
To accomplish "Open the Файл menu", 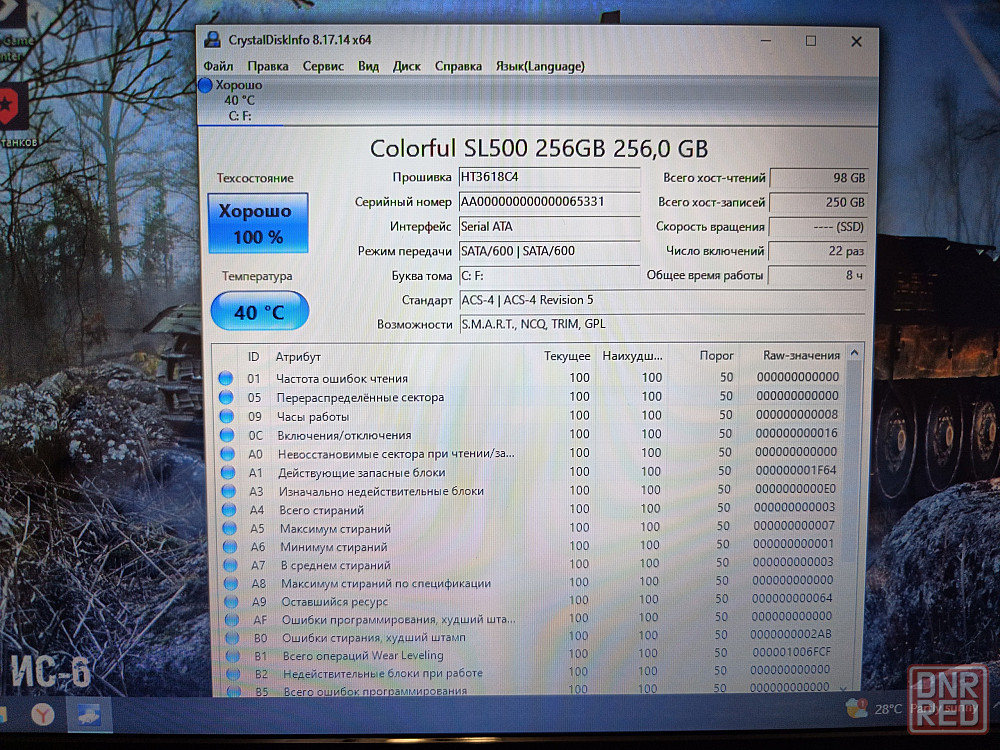I will [x=218, y=66].
